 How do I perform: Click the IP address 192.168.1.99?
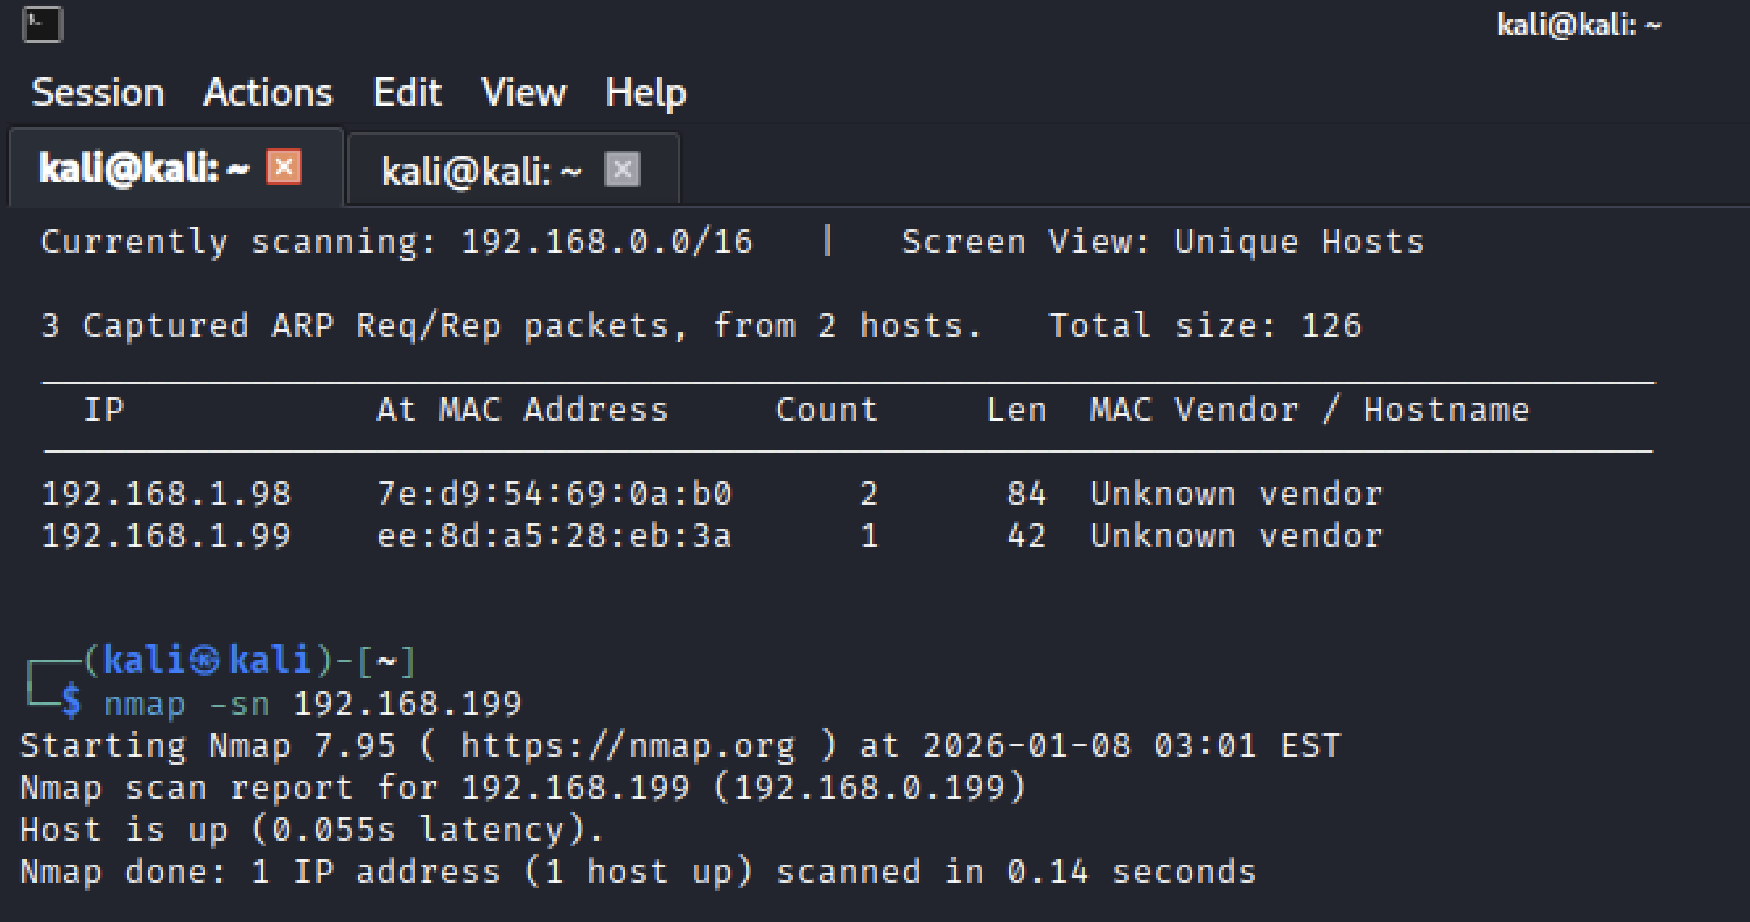[x=166, y=536]
